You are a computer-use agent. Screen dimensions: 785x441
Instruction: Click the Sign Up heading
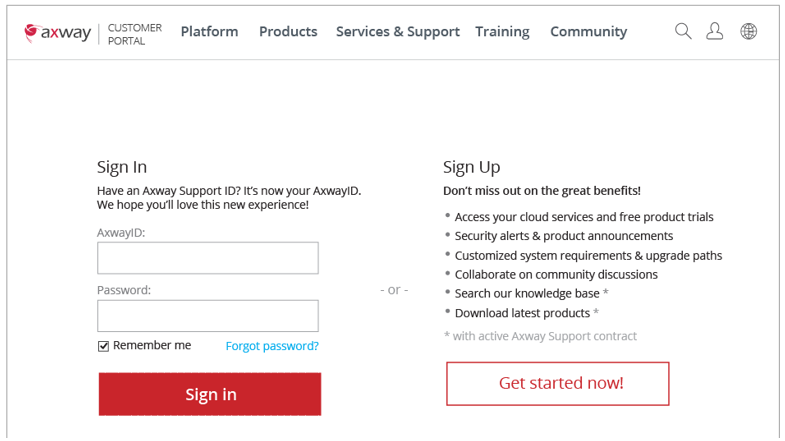[471, 167]
